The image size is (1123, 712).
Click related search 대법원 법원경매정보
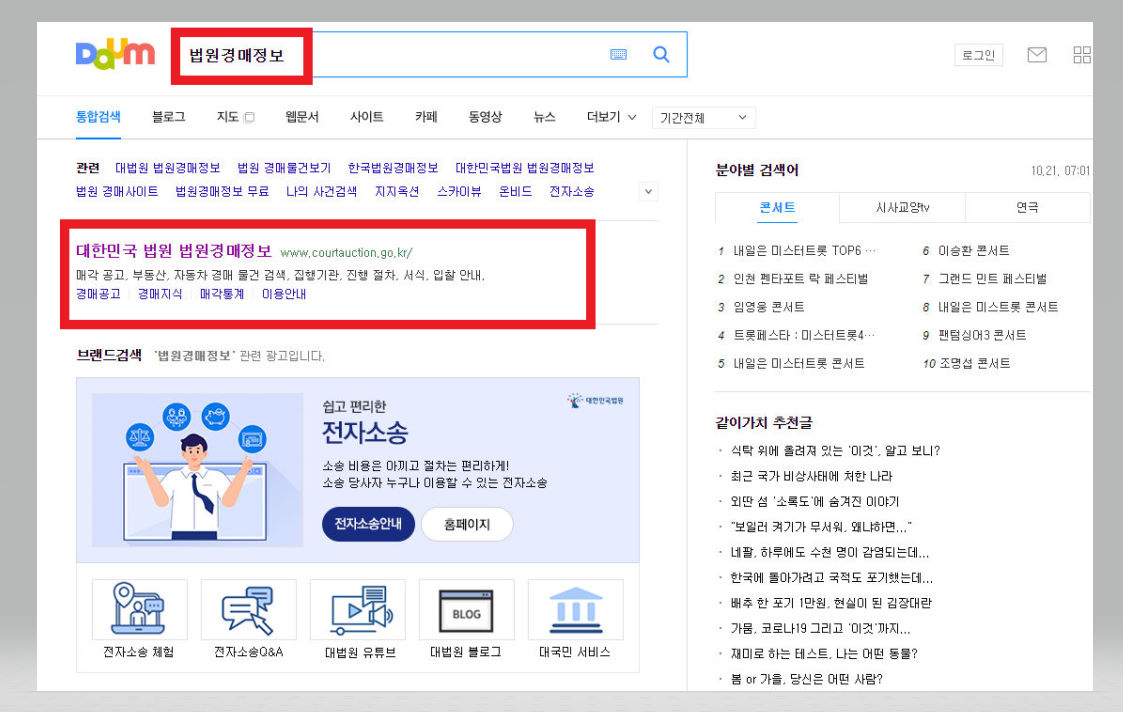168,168
